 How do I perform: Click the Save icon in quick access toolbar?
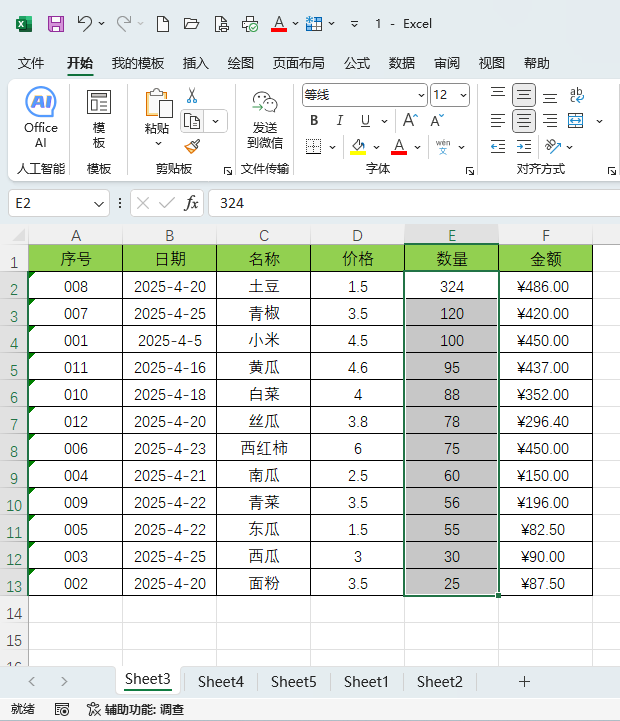[x=56, y=23]
